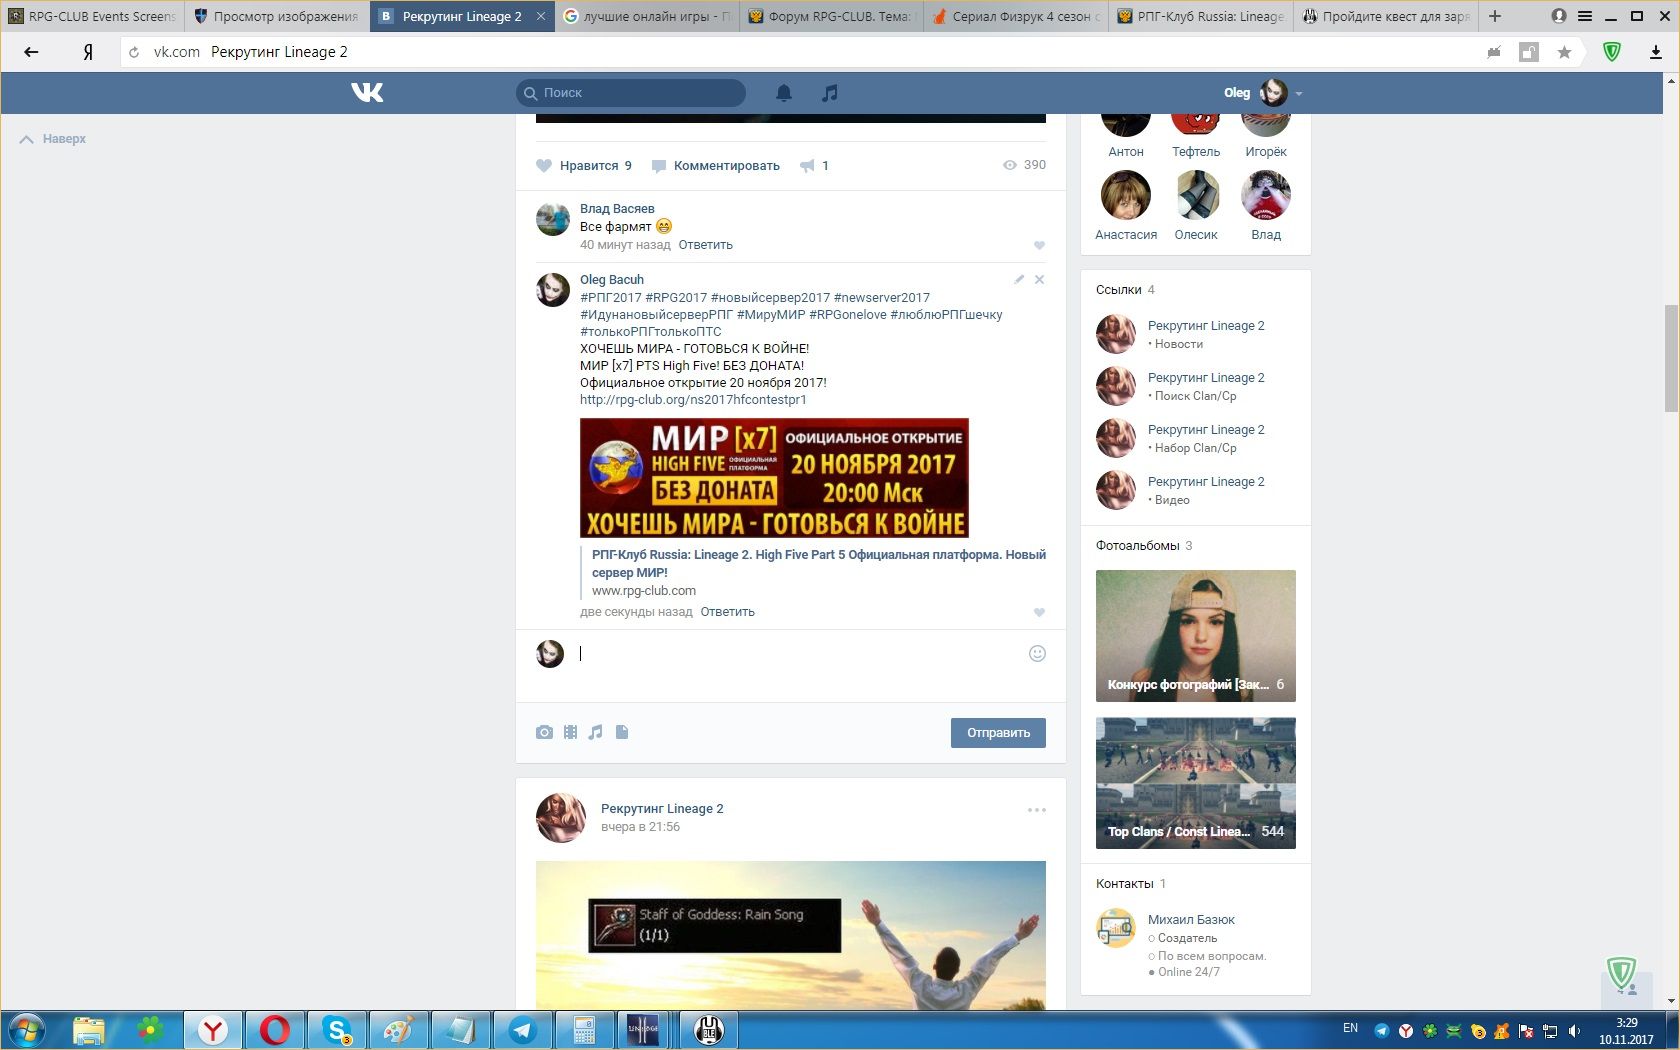1680x1050 pixels.
Task: Click the page vertical scrollbar thumb
Action: pos(1671,358)
